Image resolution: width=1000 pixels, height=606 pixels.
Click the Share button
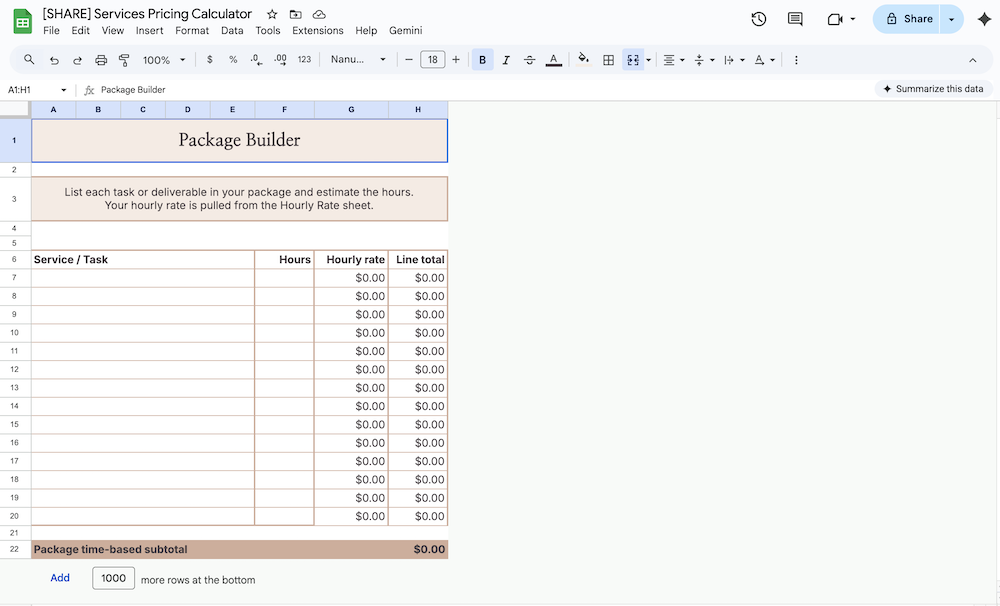click(909, 19)
